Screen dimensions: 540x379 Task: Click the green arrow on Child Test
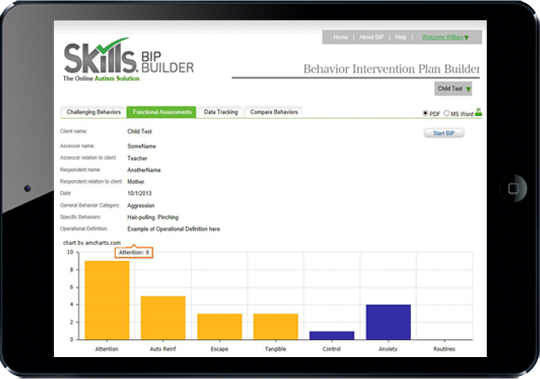click(x=468, y=89)
